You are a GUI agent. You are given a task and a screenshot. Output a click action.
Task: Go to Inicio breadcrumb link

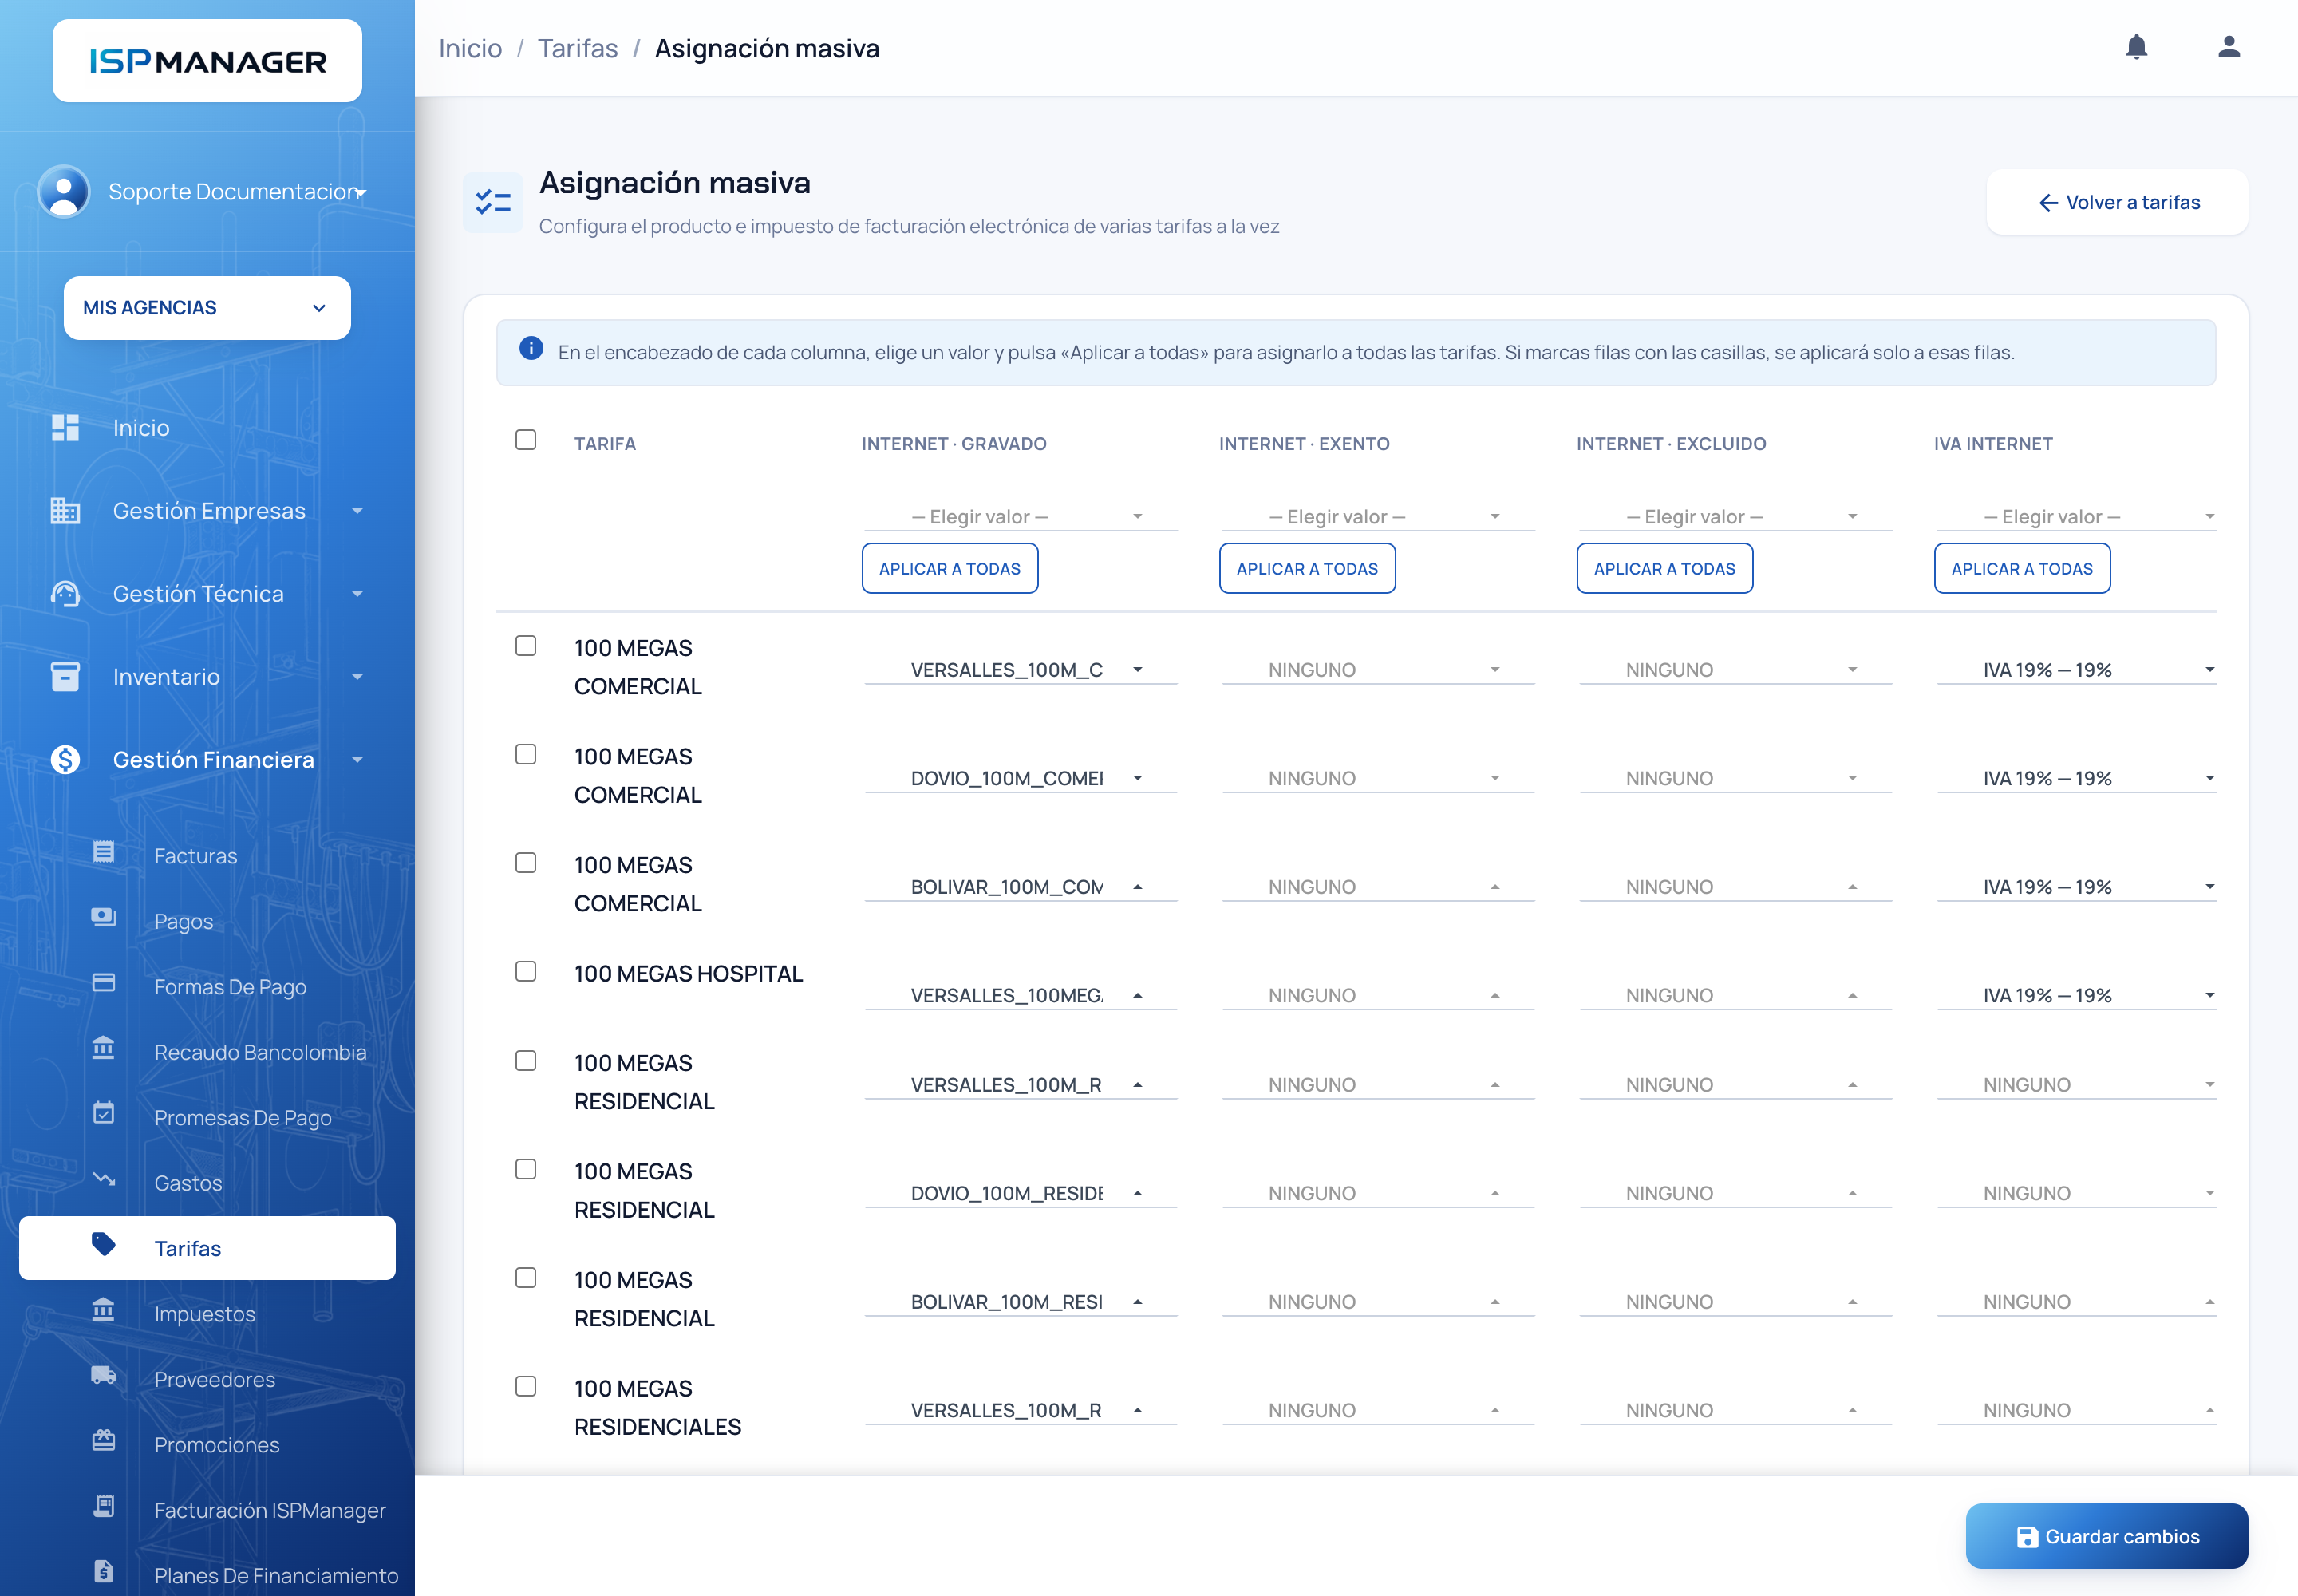click(470, 48)
